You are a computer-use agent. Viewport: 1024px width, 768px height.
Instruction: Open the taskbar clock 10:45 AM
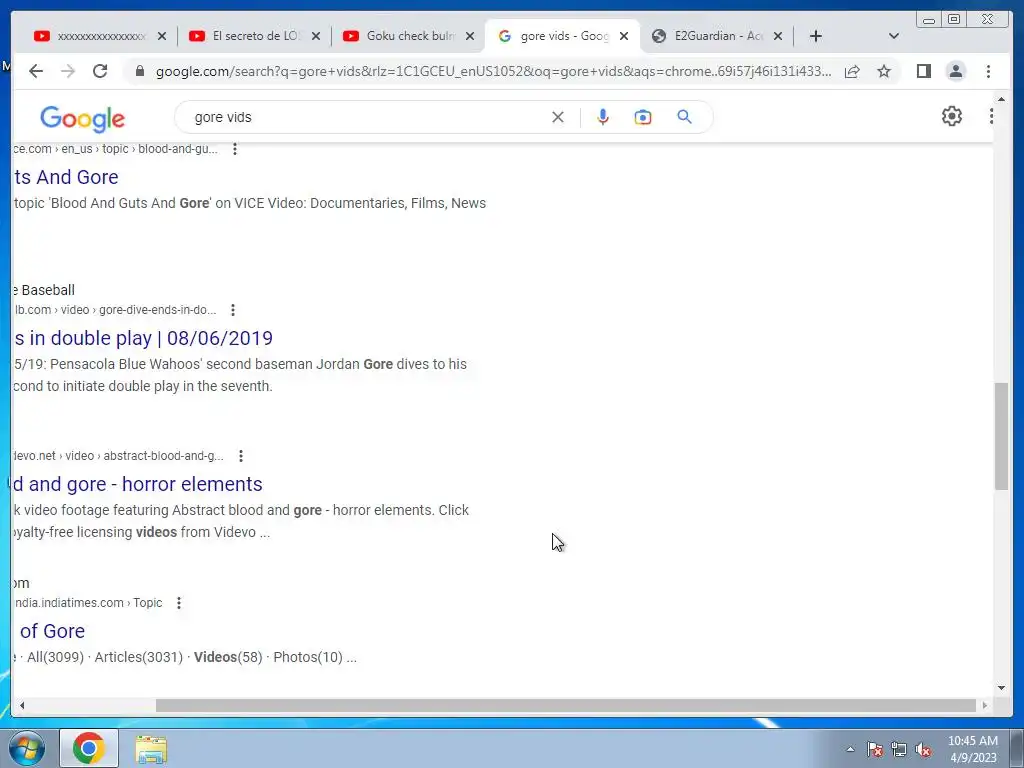tap(972, 749)
